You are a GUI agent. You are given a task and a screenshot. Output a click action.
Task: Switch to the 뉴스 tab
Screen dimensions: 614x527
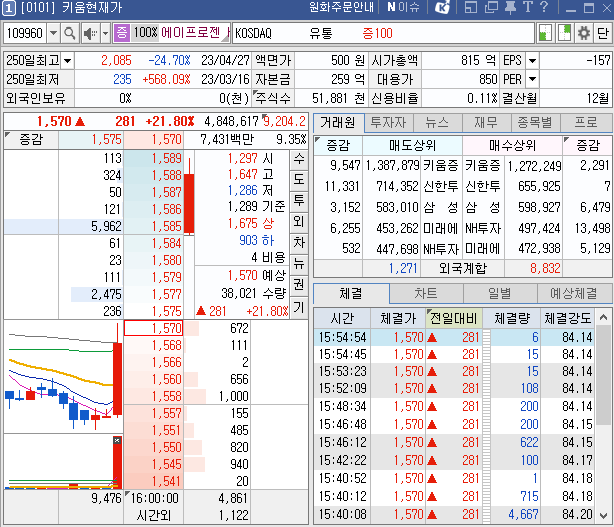click(437, 123)
